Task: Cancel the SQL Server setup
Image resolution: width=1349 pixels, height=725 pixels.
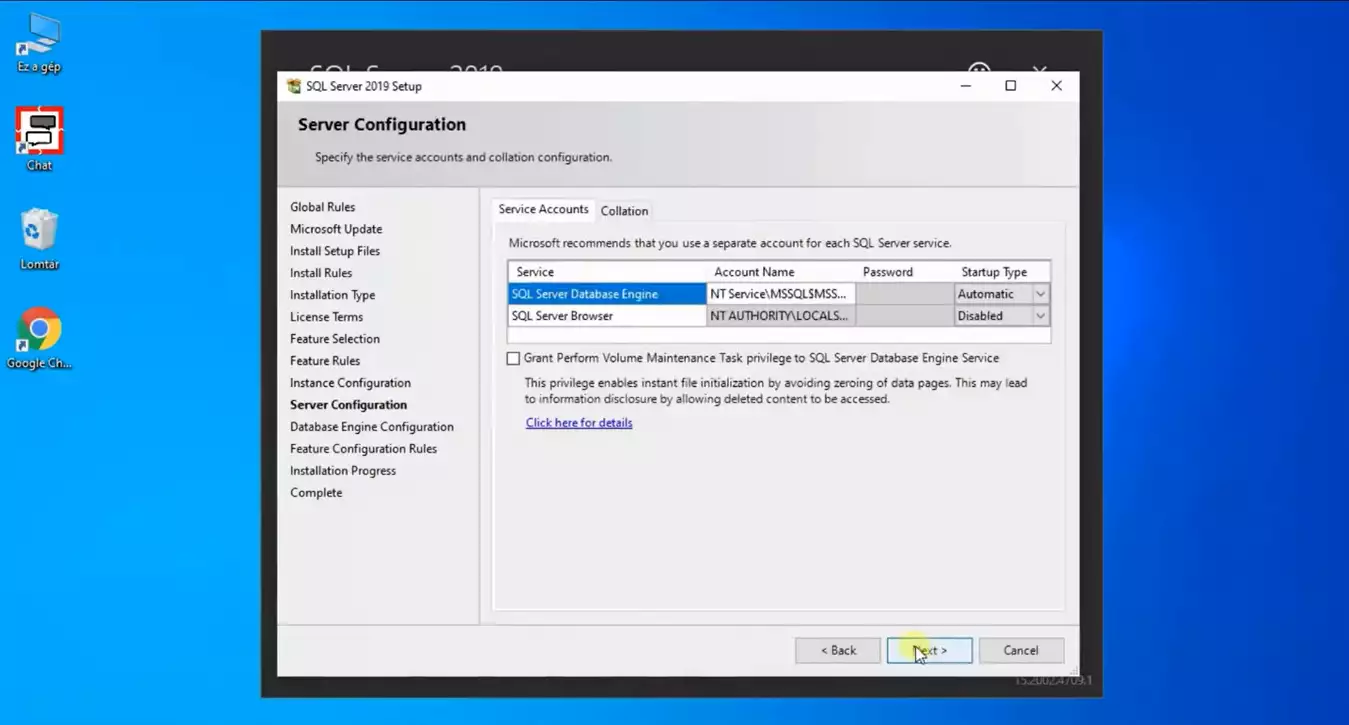Action: [x=1021, y=650]
